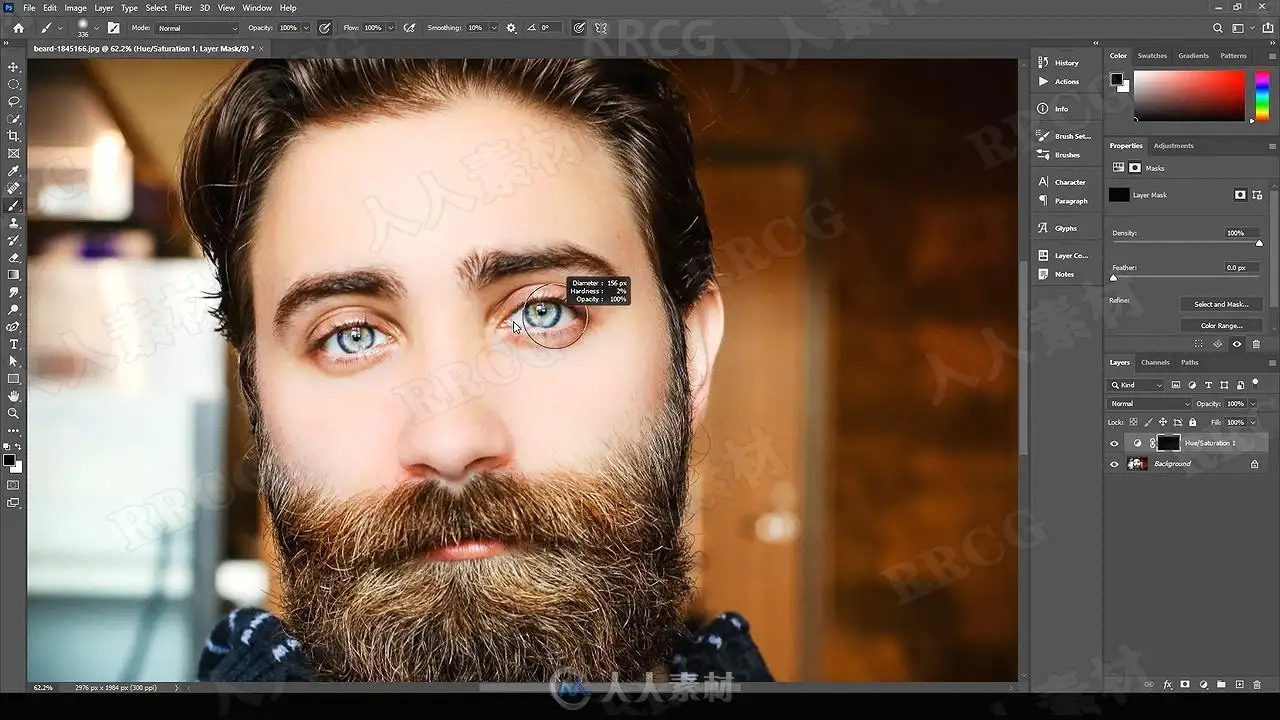The image size is (1280, 720).
Task: Click the Color Range button
Action: point(1221,325)
